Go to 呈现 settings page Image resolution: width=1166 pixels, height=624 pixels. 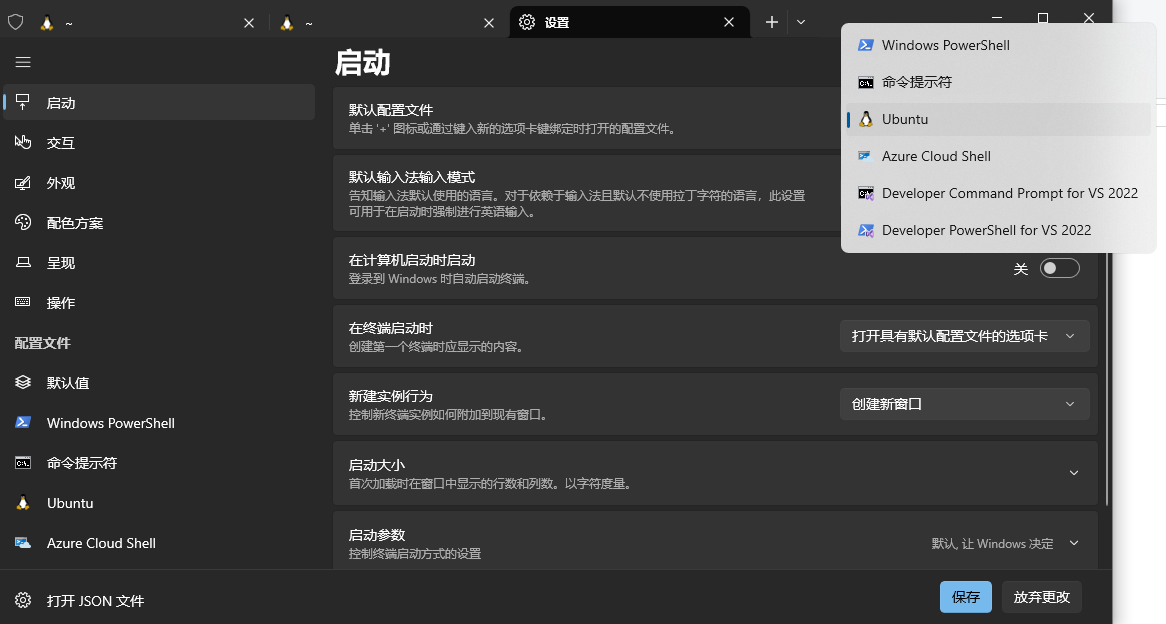pos(160,263)
